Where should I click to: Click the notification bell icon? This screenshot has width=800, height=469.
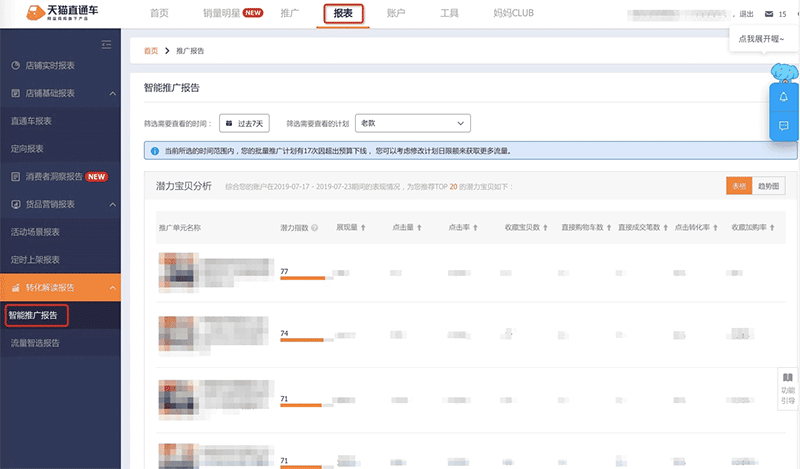click(x=783, y=97)
